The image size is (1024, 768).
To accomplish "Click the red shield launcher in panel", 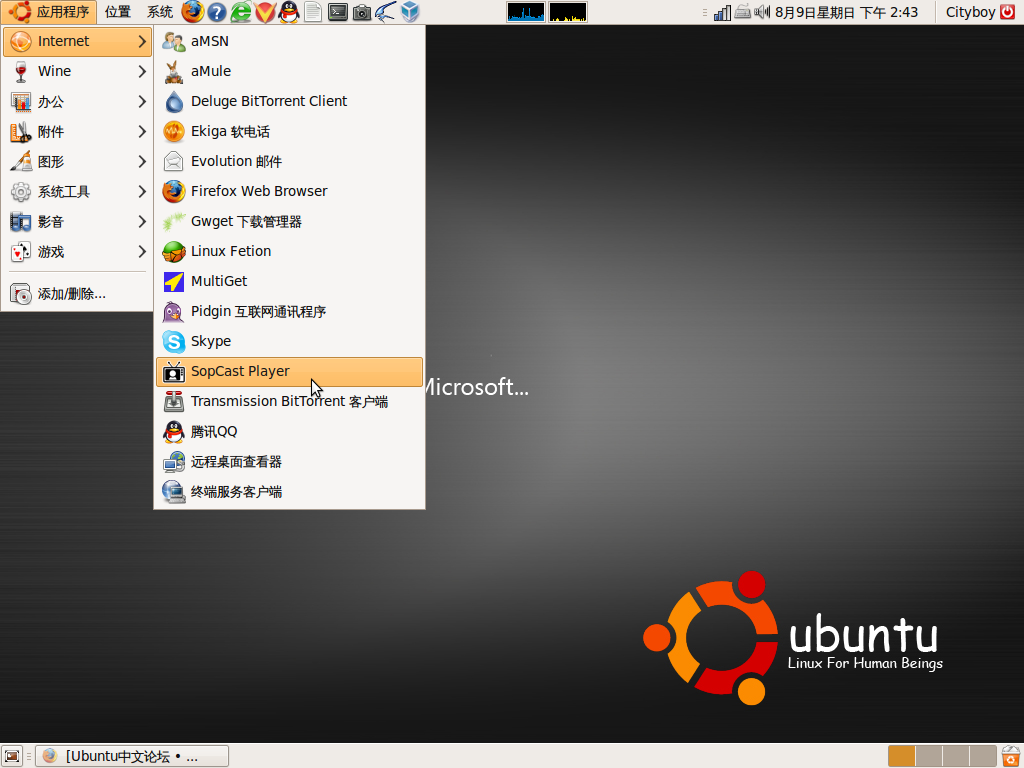I will point(265,12).
